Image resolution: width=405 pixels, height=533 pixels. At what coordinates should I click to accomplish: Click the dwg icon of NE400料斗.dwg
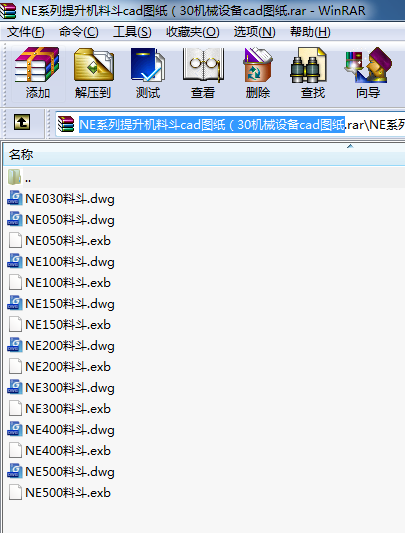pos(15,429)
